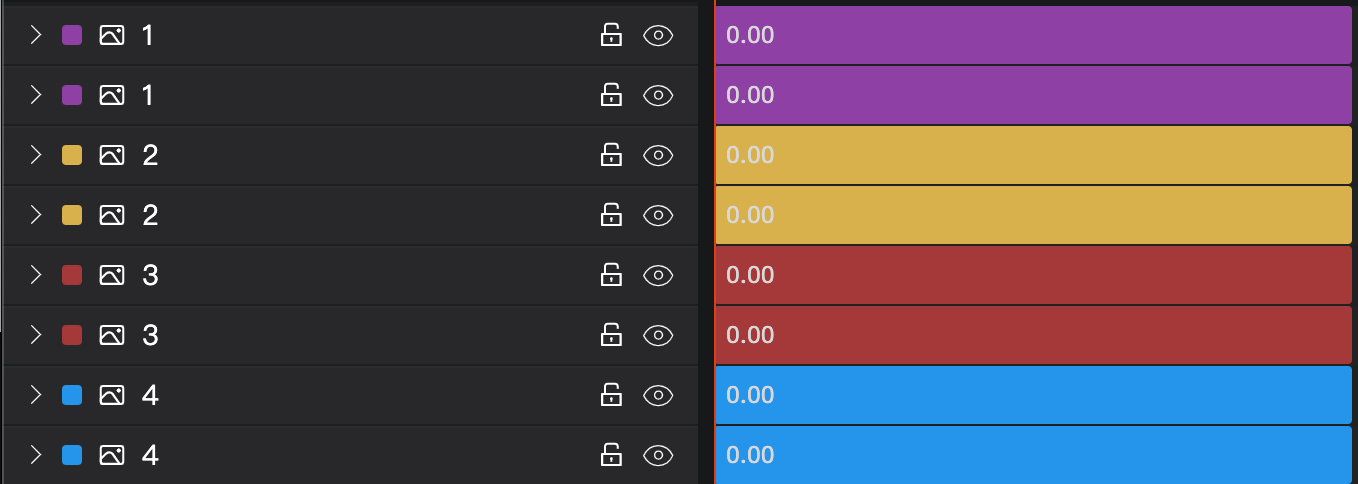
Task: Click image icon of first layer 4
Action: click(112, 396)
